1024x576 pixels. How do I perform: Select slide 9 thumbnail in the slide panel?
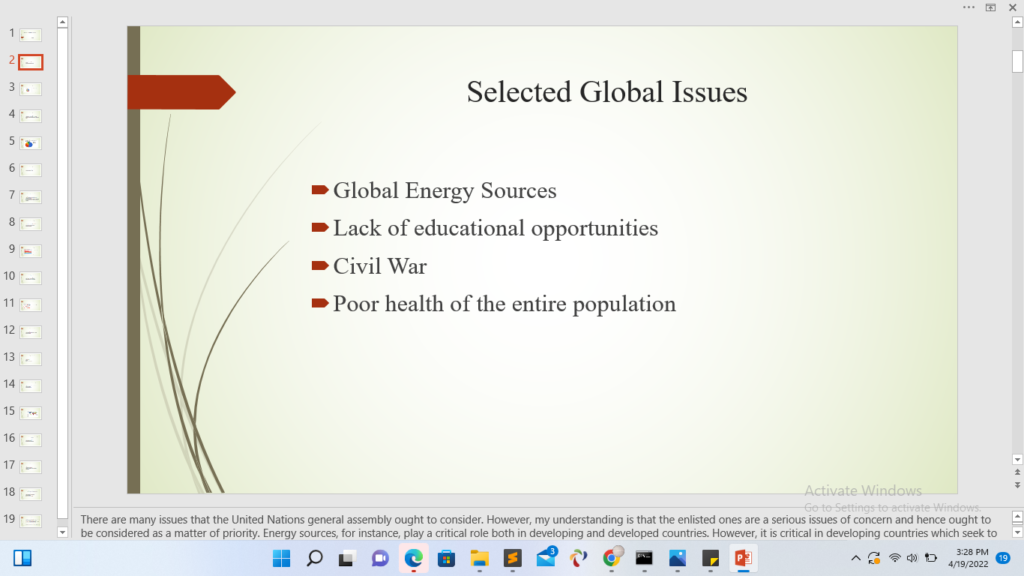click(x=31, y=251)
